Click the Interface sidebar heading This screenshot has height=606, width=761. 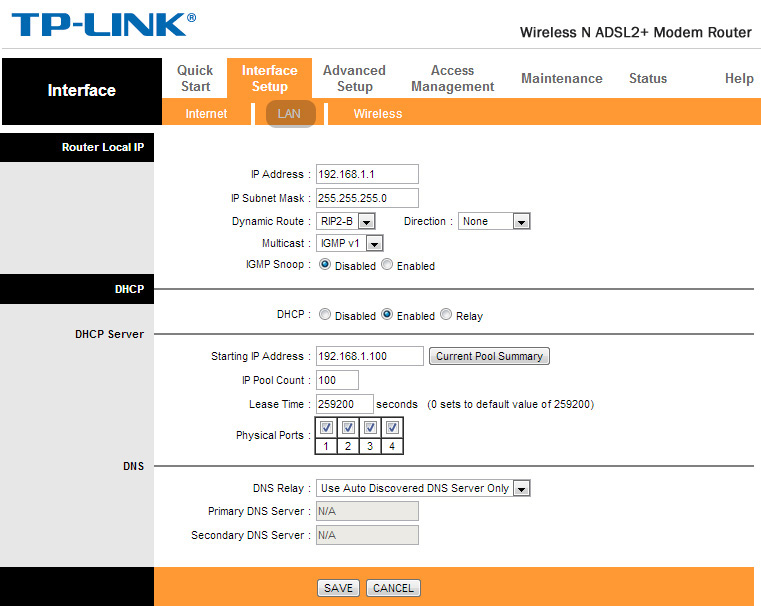point(82,90)
